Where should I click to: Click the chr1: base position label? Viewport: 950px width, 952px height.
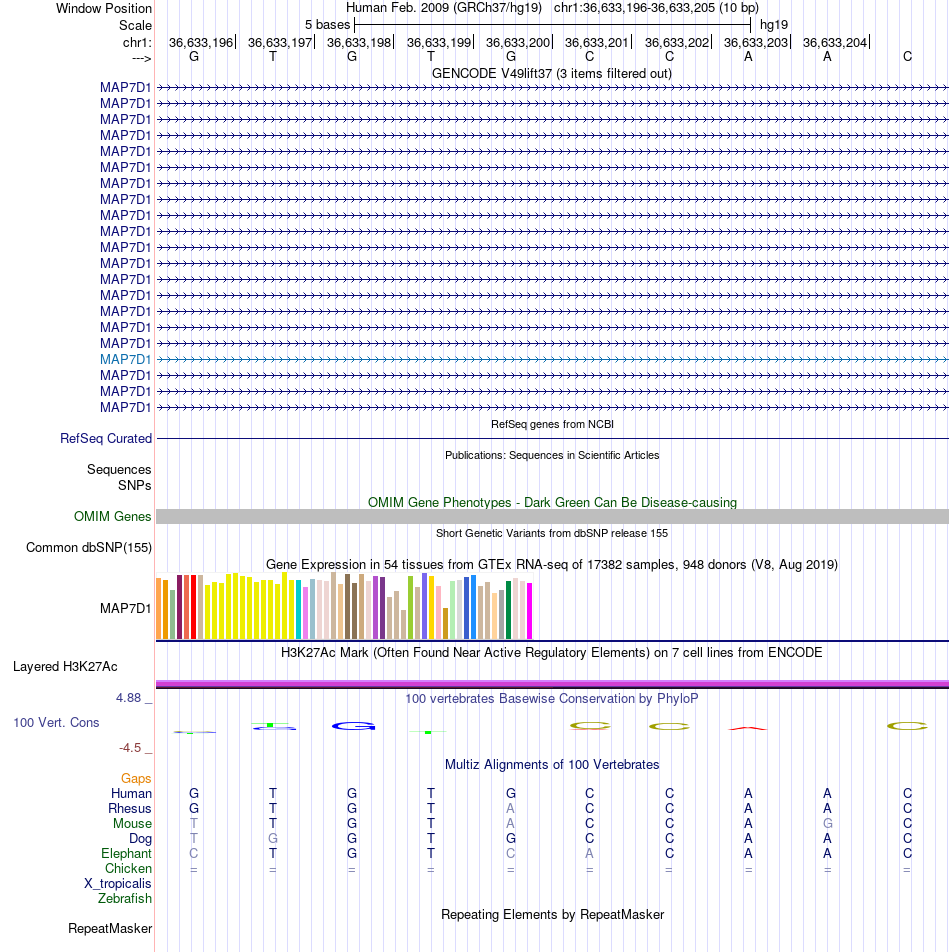click(x=137, y=42)
